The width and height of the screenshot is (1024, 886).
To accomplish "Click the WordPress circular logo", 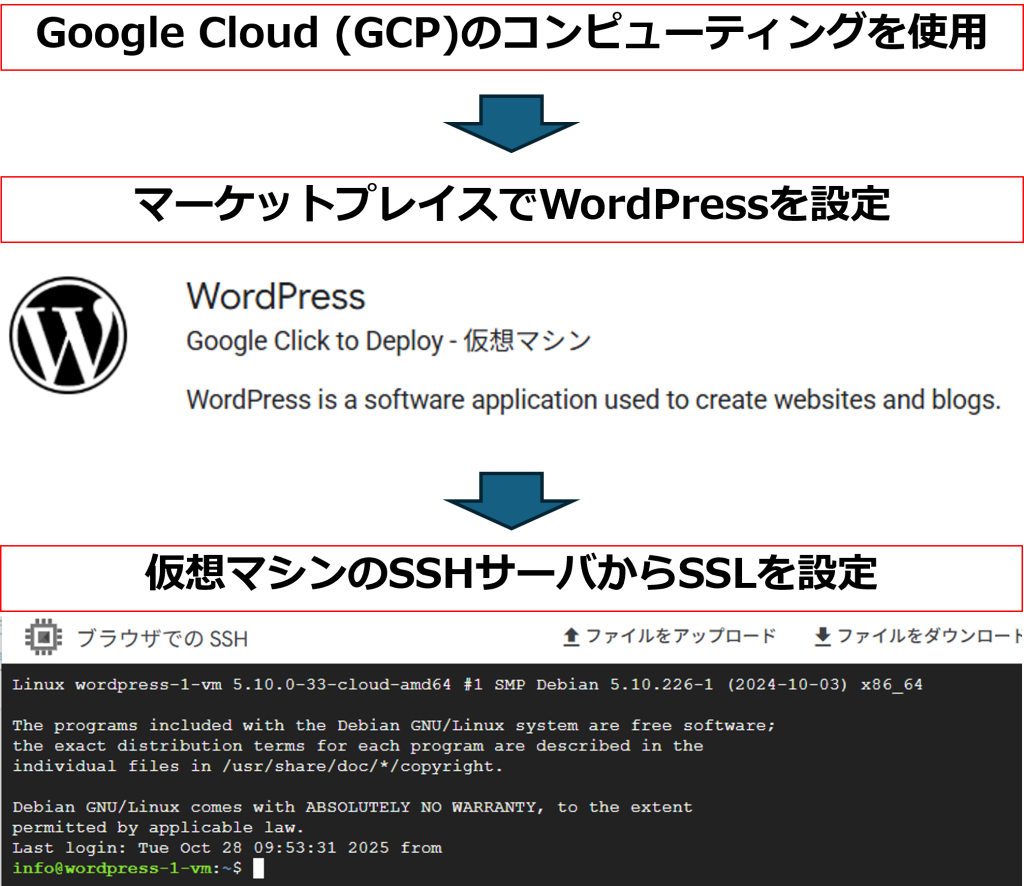I will click(68, 335).
